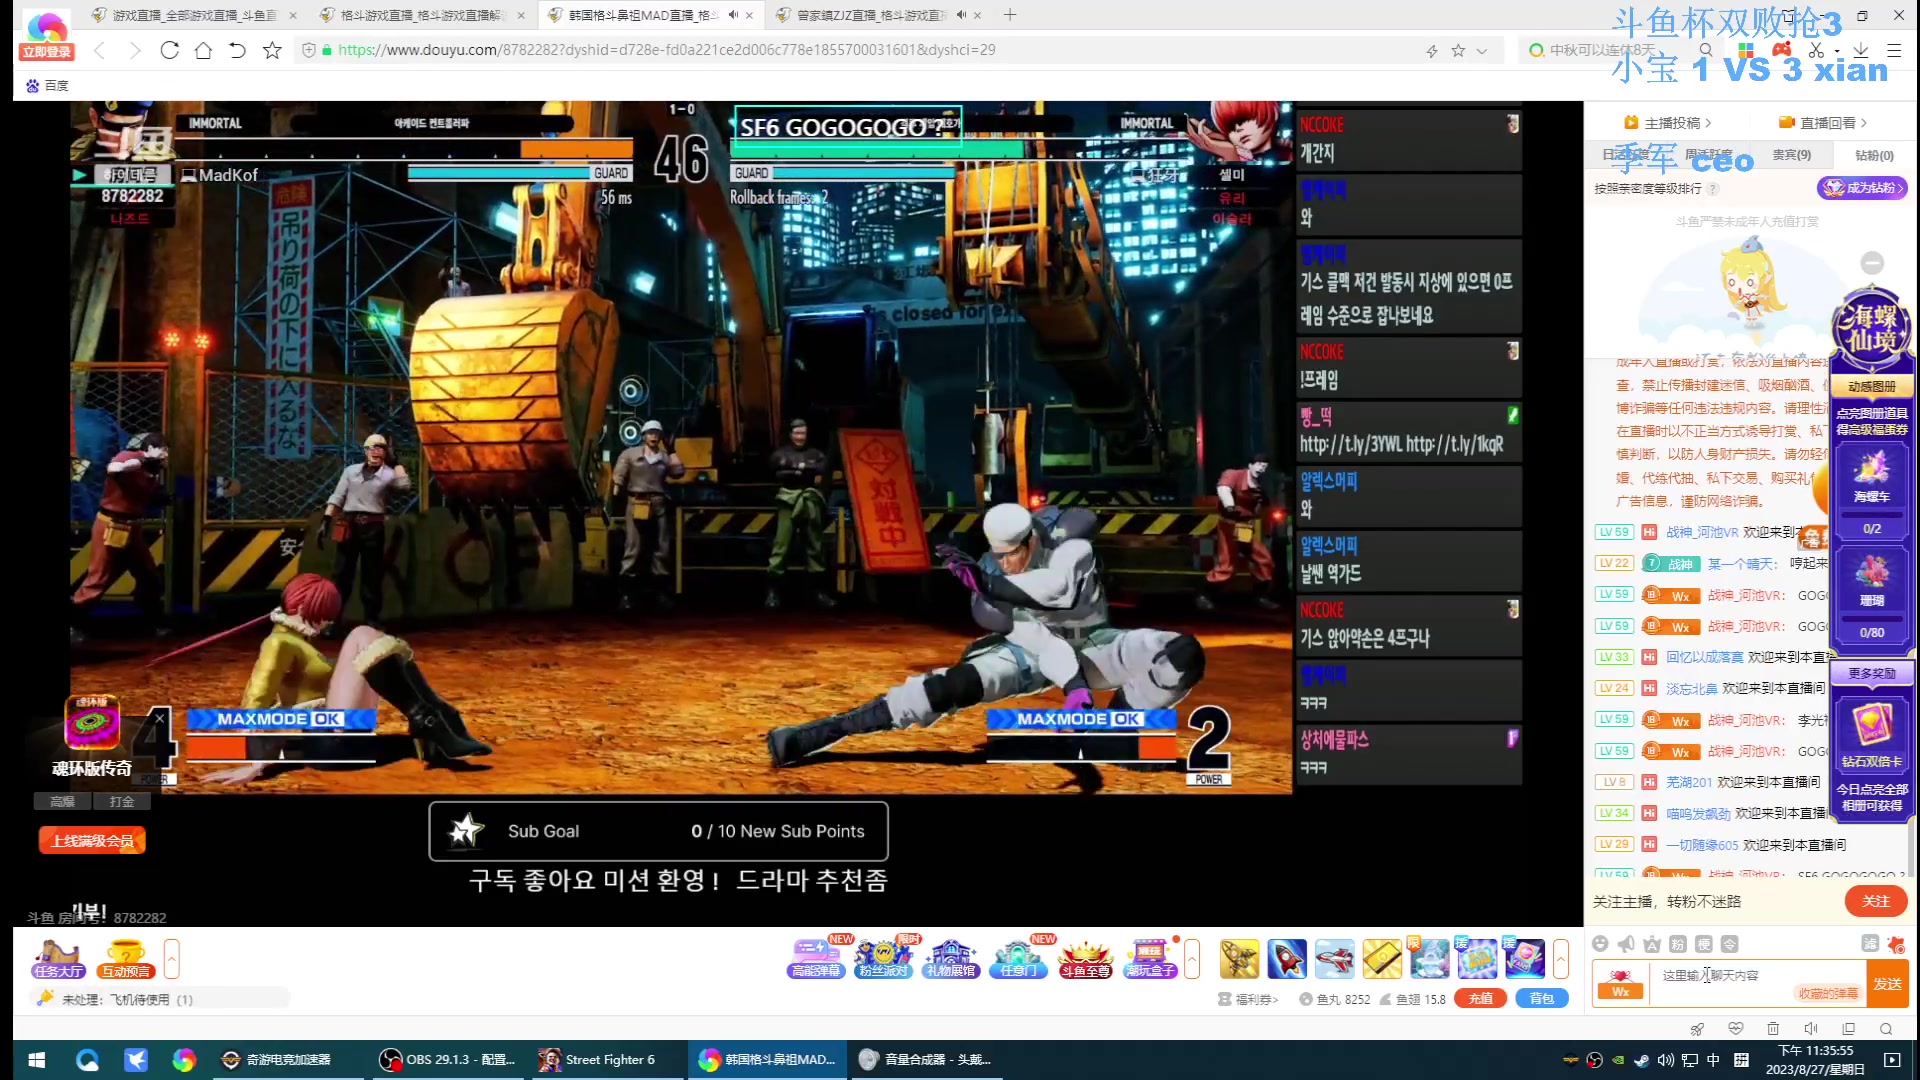Expand the 主播投稿 arrow link
Viewport: 1920px width, 1080px height.
click(1668, 123)
